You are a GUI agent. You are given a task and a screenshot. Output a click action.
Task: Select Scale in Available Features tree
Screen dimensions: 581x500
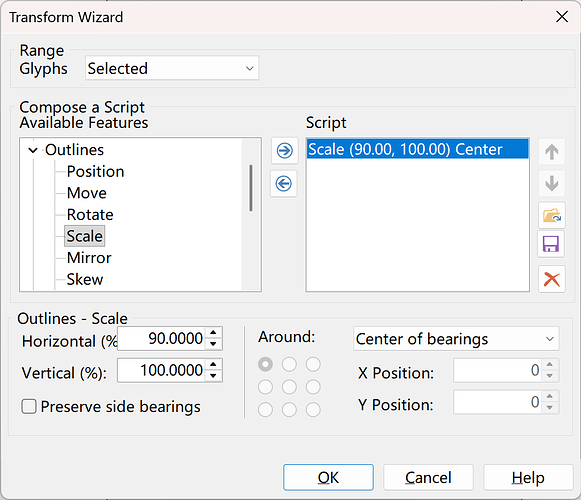click(84, 236)
